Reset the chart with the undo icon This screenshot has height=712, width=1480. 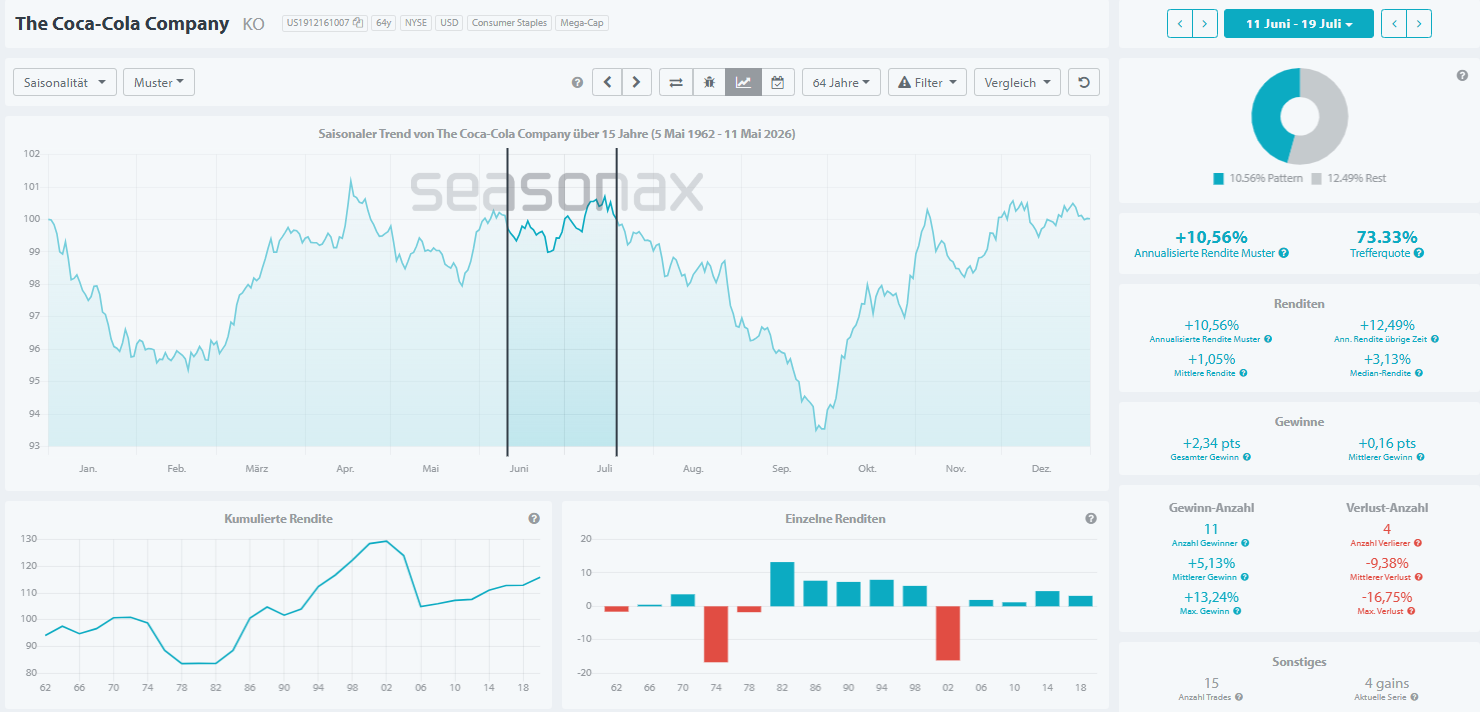tap(1083, 82)
